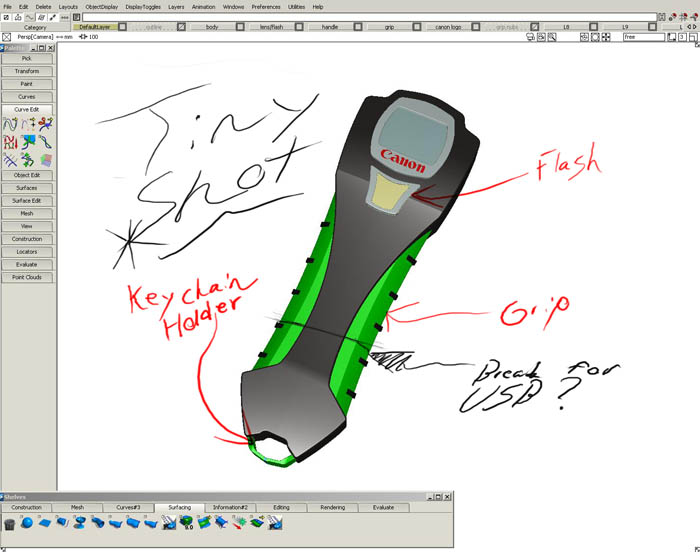
Task: Select the revolve goblet-shaped surface icon
Action: 80,523
